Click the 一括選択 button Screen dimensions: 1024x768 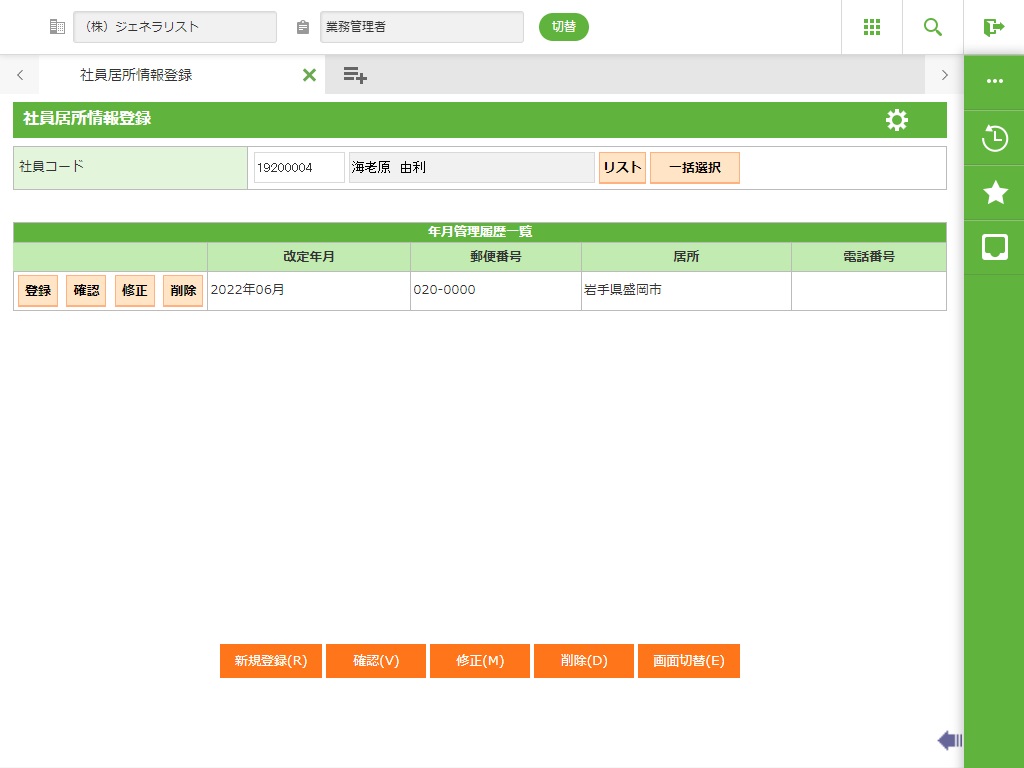pos(694,168)
